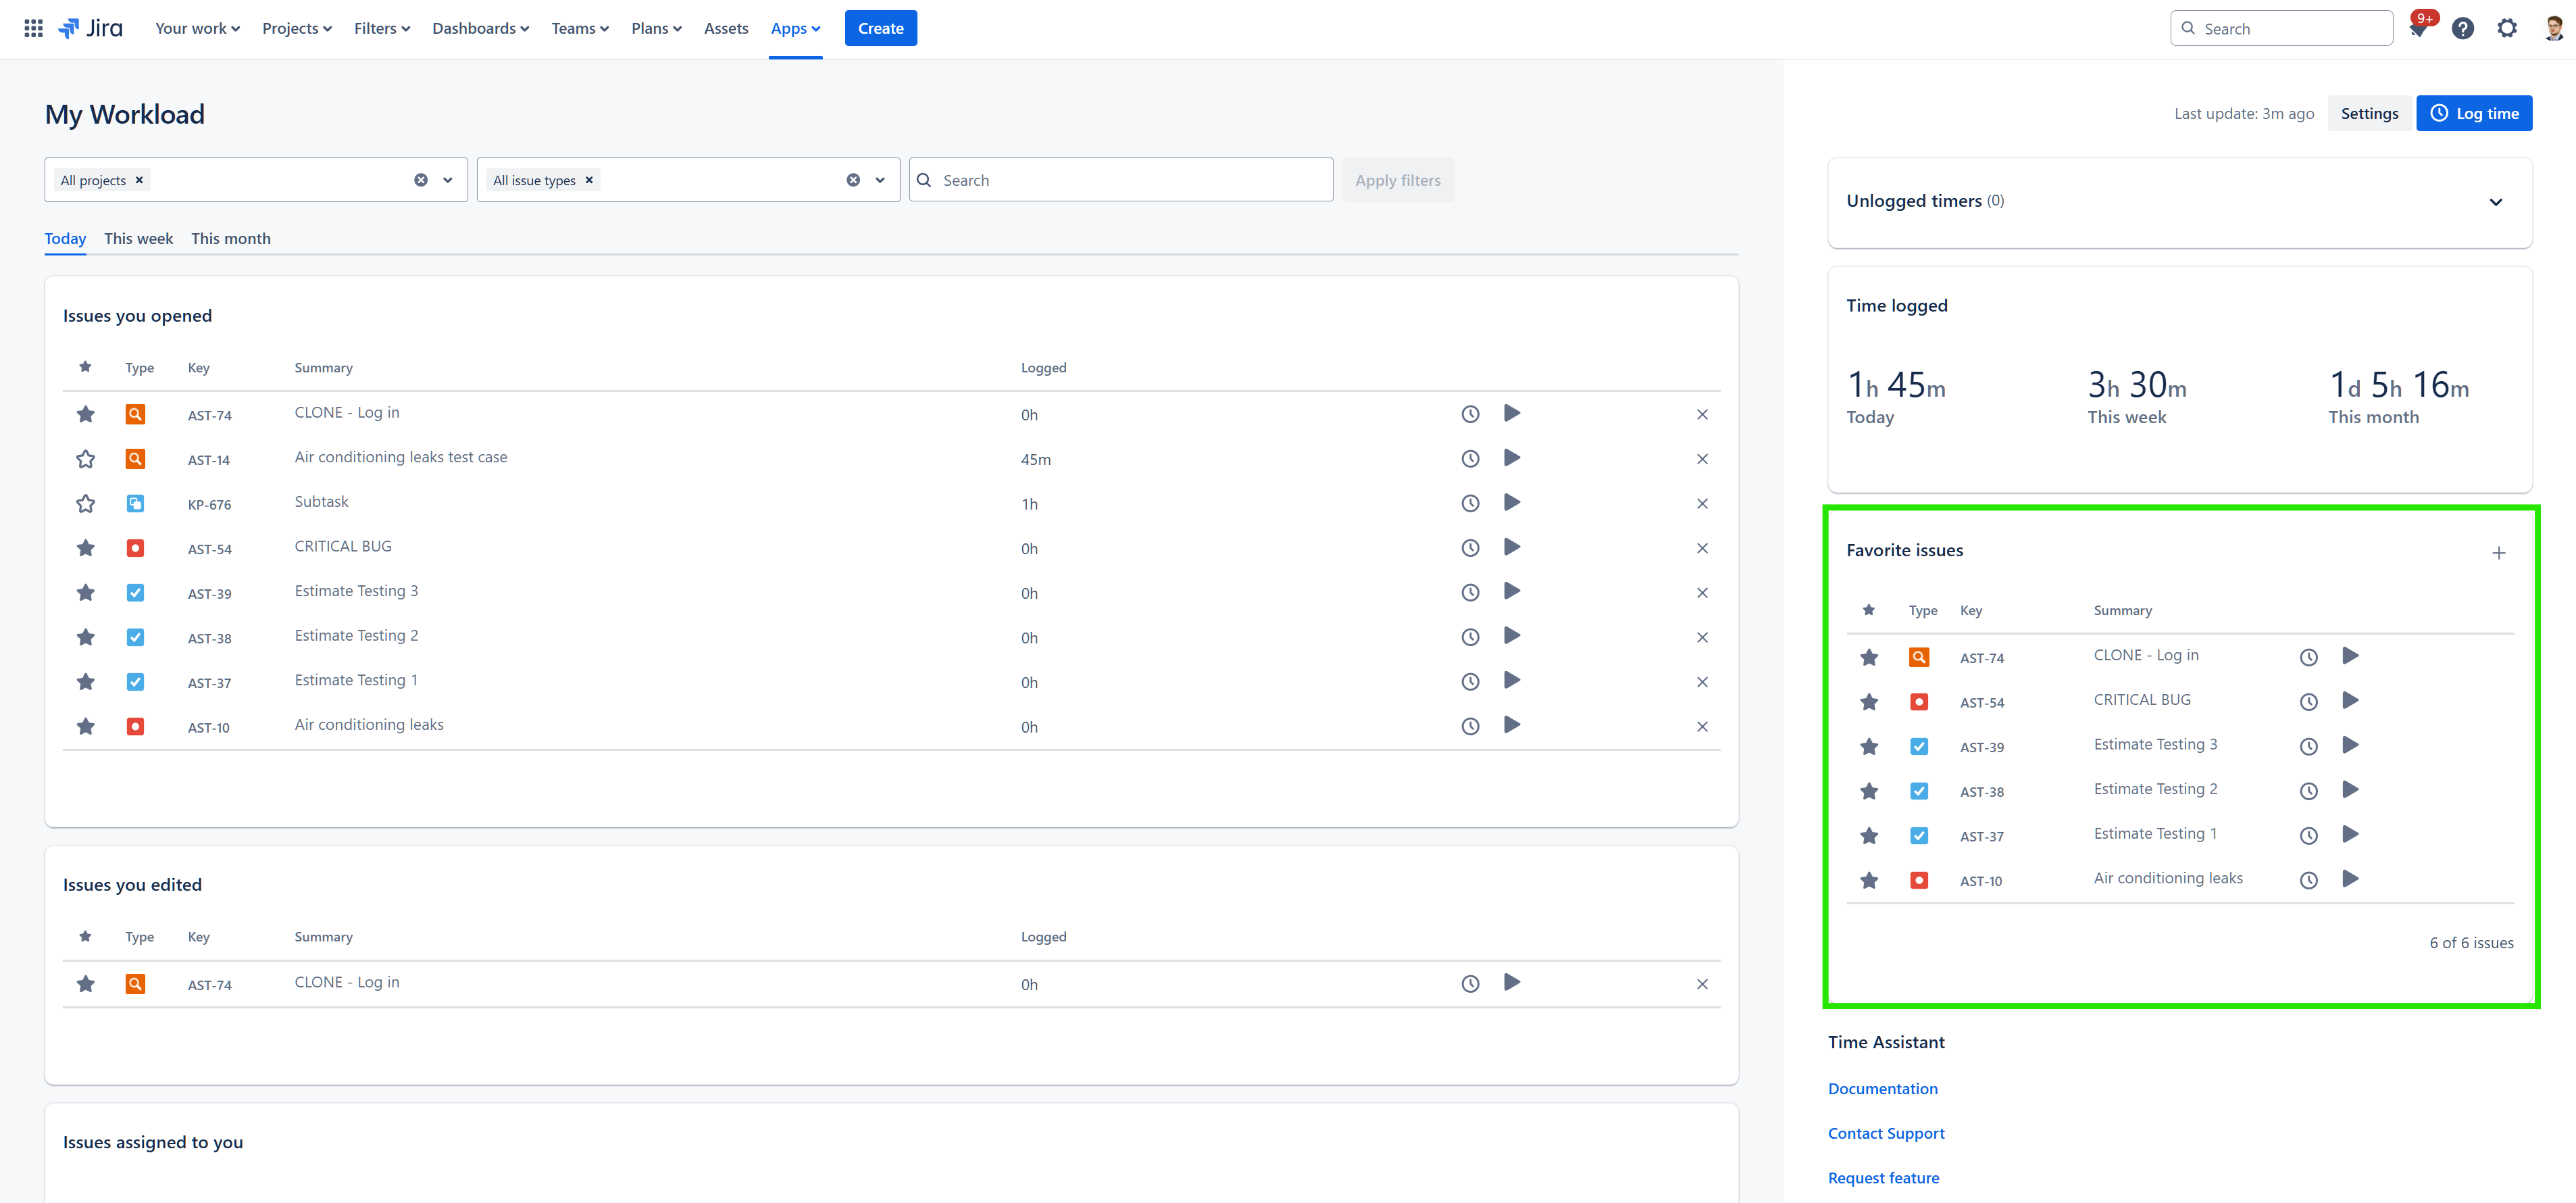This screenshot has height=1203, width=2576.
Task: Log time clock for AST-38 in Favorite issues
Action: tap(2308, 791)
